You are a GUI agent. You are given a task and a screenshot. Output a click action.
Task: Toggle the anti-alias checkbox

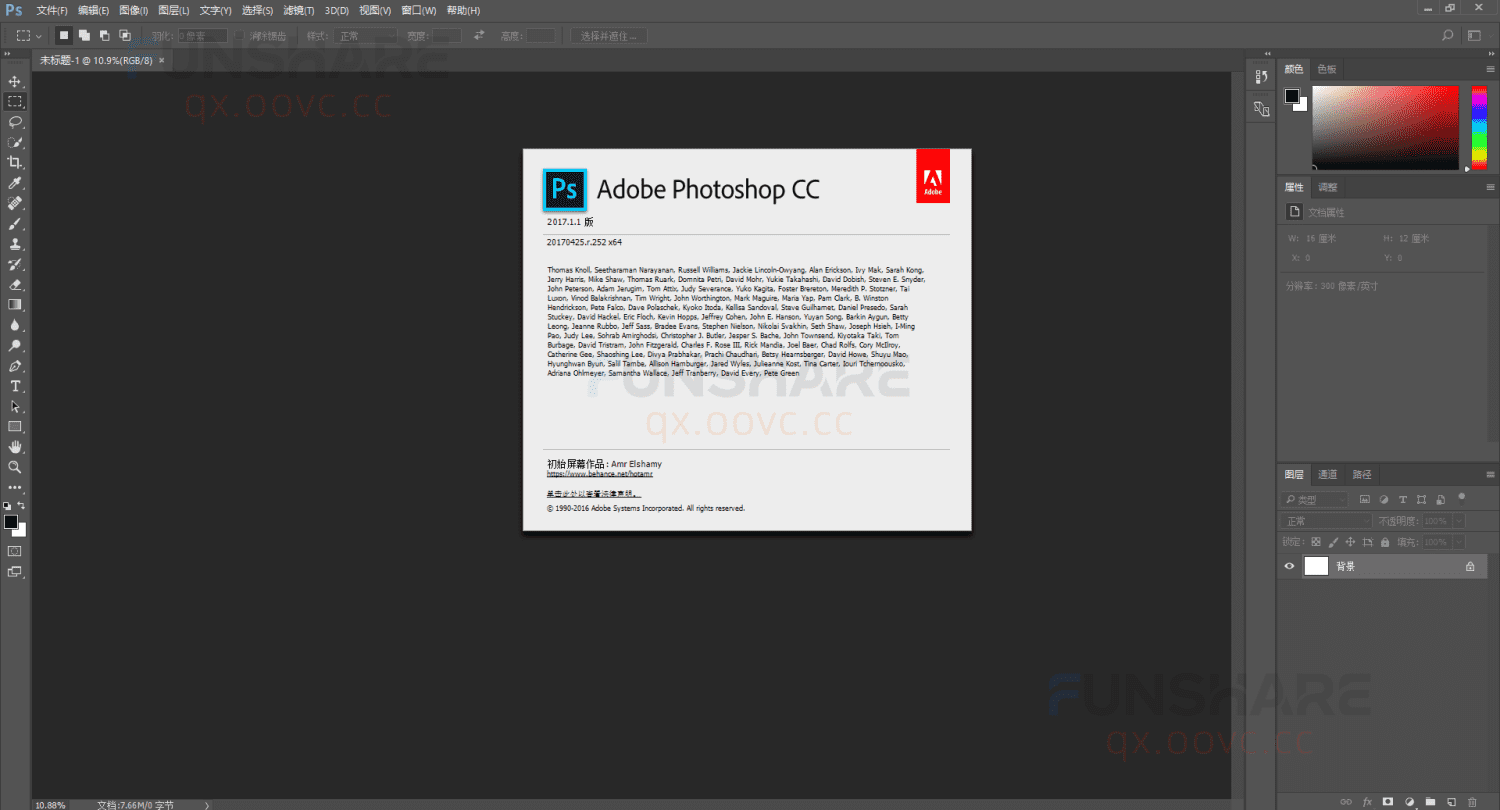click(240, 36)
